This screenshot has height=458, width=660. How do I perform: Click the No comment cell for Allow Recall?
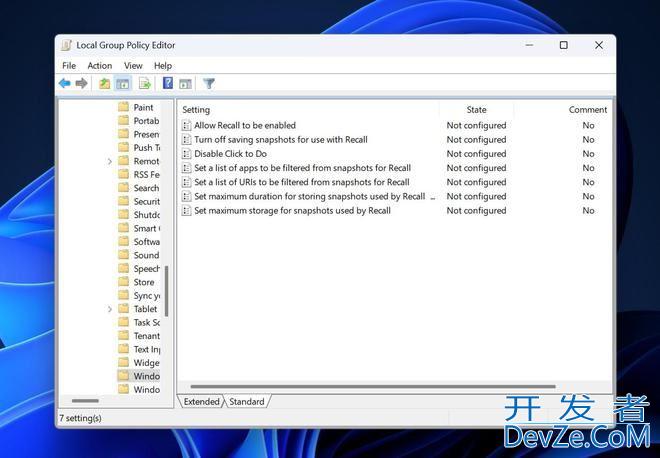tap(588, 125)
